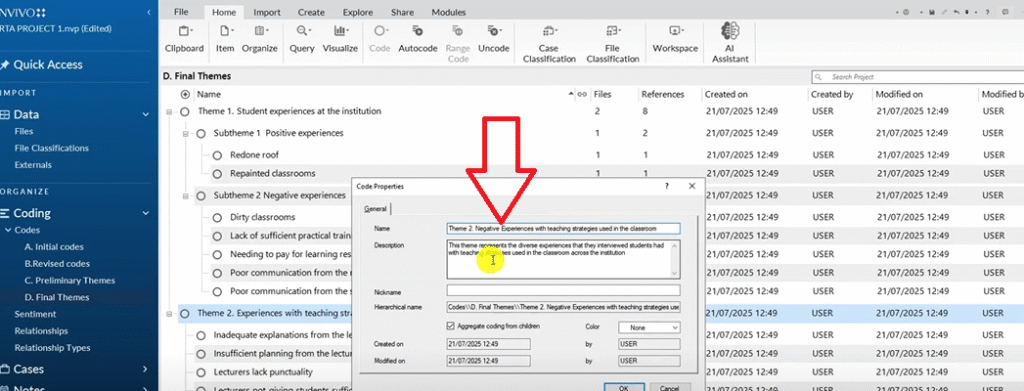Collapse the navigation pane with the top chevron
Image resolution: width=1024 pixels, height=391 pixels.
point(149,12)
